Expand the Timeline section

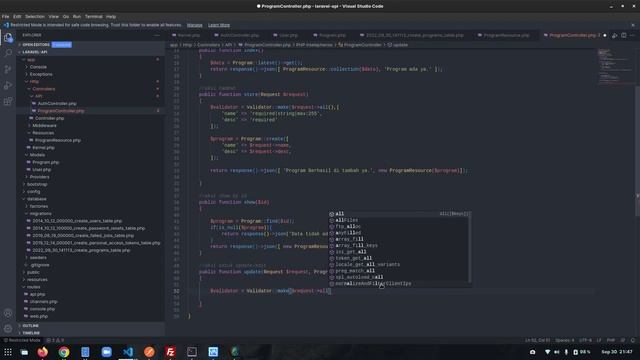(x=91, y=333)
